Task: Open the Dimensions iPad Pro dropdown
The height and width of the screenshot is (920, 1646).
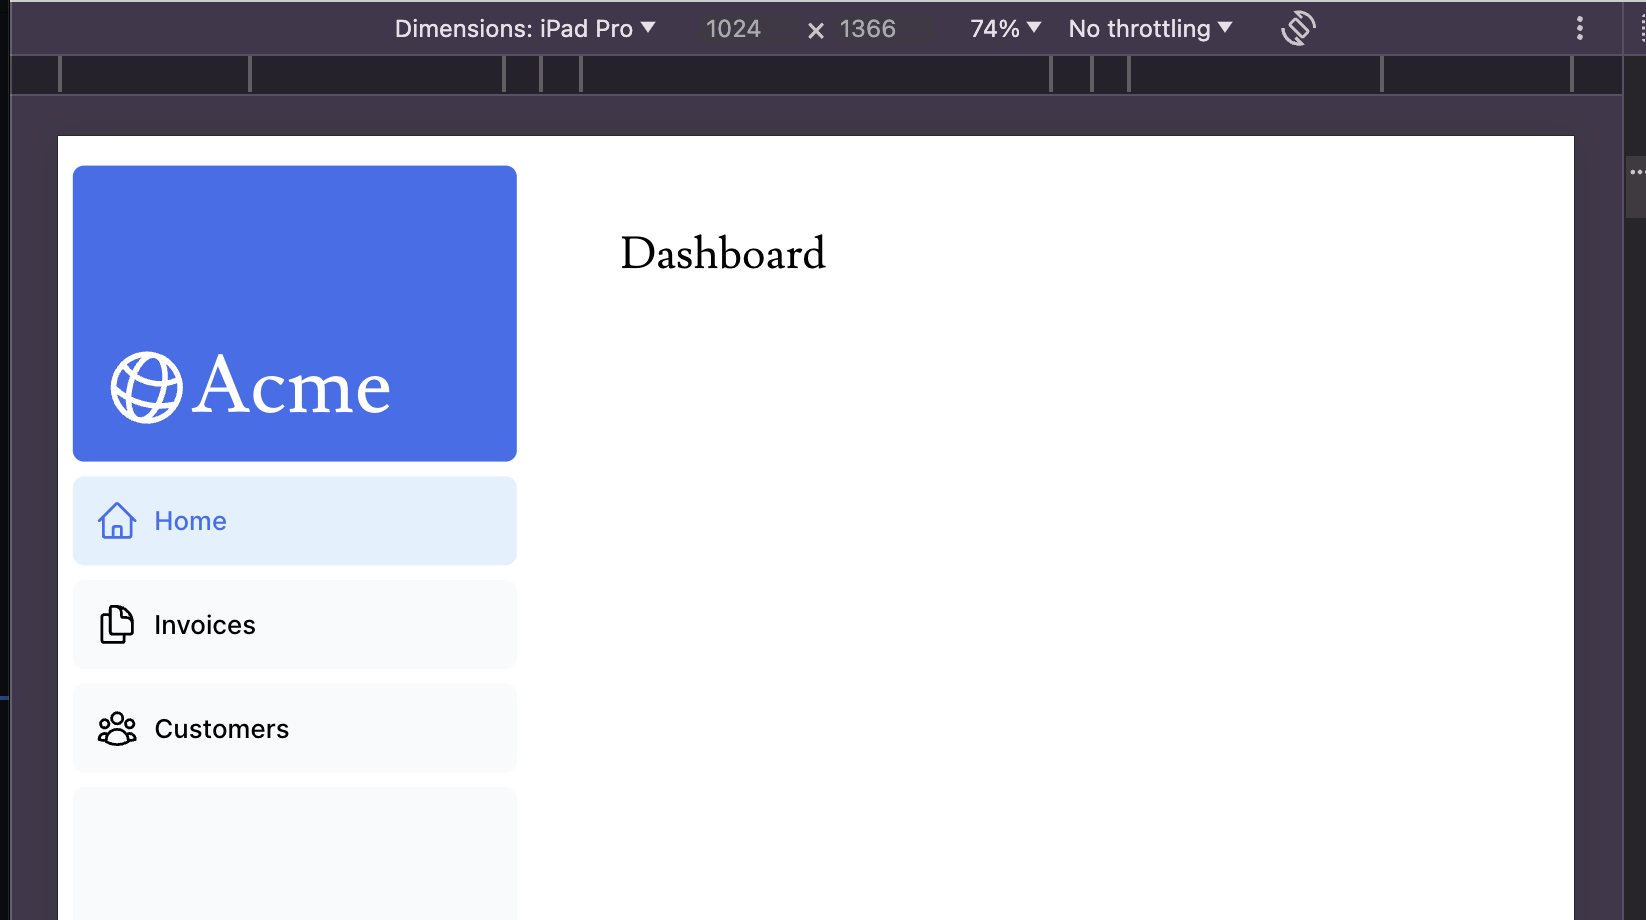Action: (x=525, y=29)
